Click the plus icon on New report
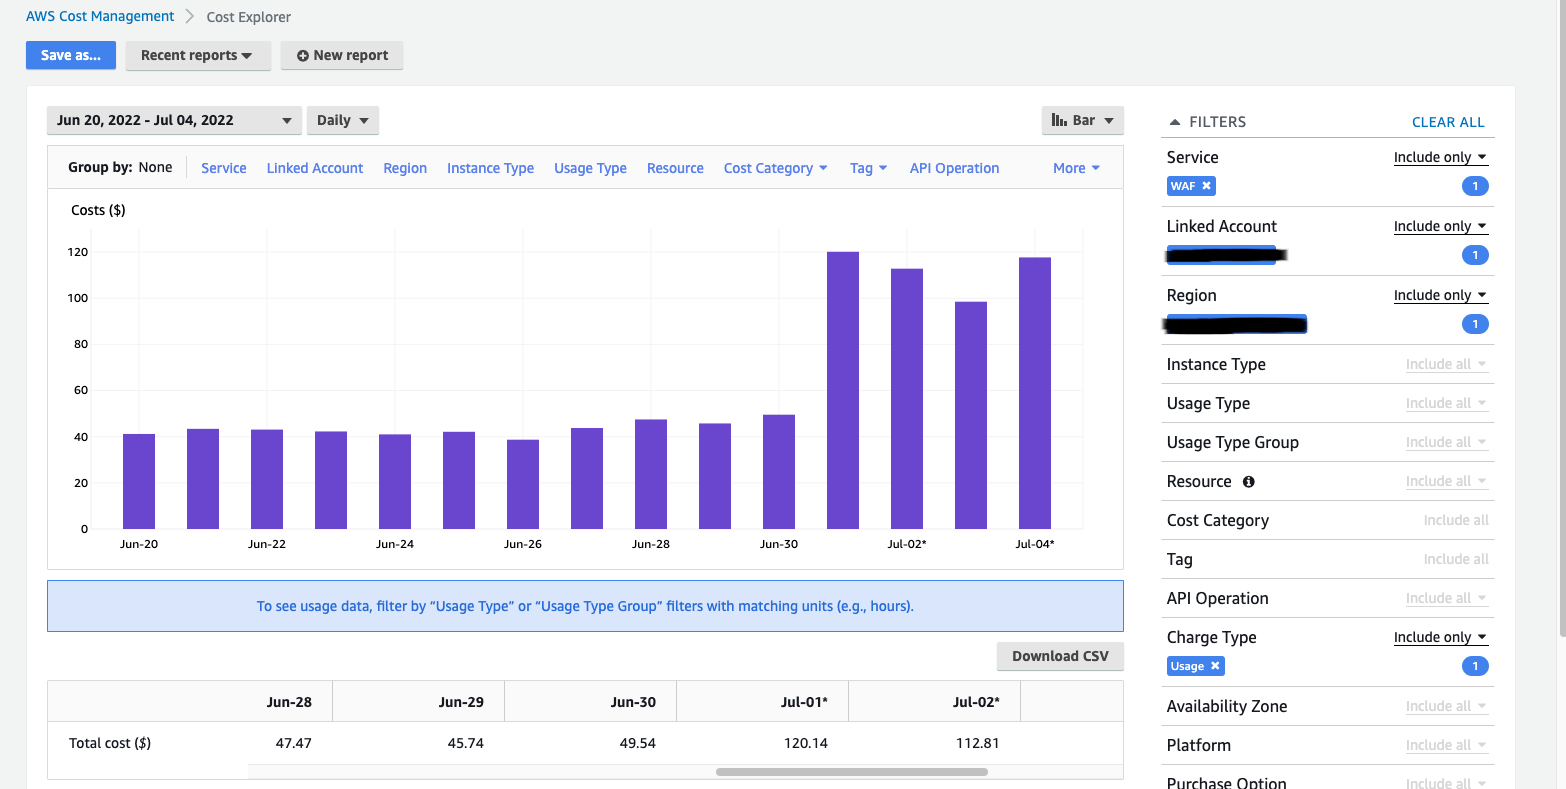This screenshot has height=789, width=1566. (x=305, y=56)
